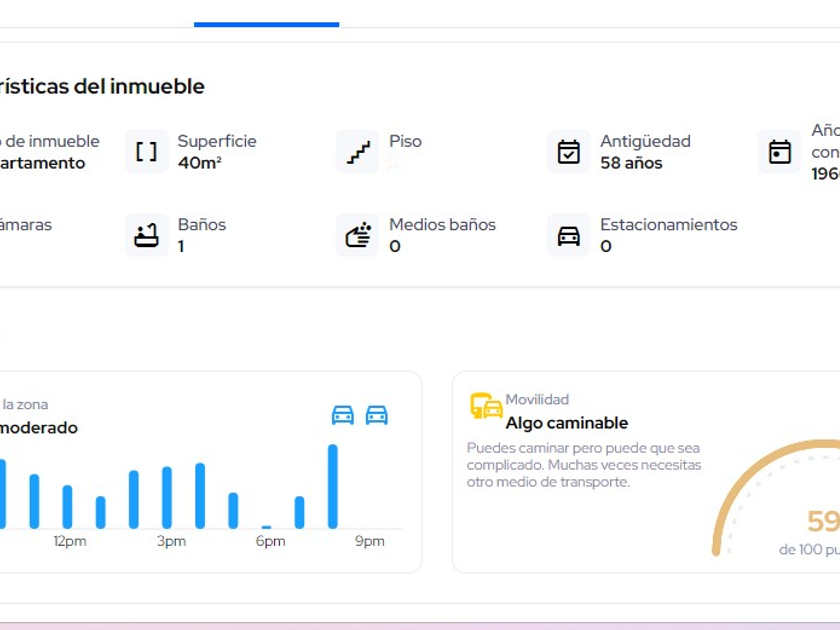Click the Estacionamientos car icon

pos(568,235)
